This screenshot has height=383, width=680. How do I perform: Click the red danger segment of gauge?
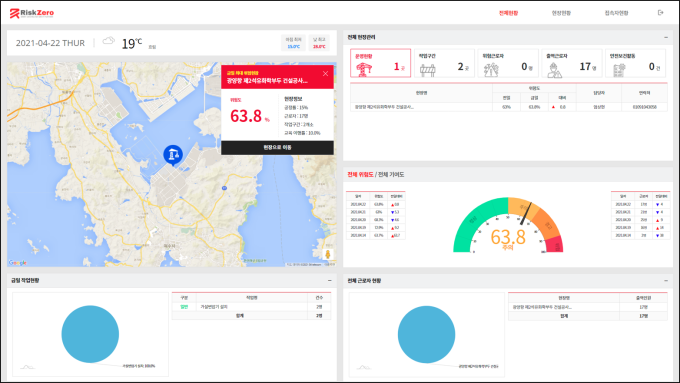554,245
